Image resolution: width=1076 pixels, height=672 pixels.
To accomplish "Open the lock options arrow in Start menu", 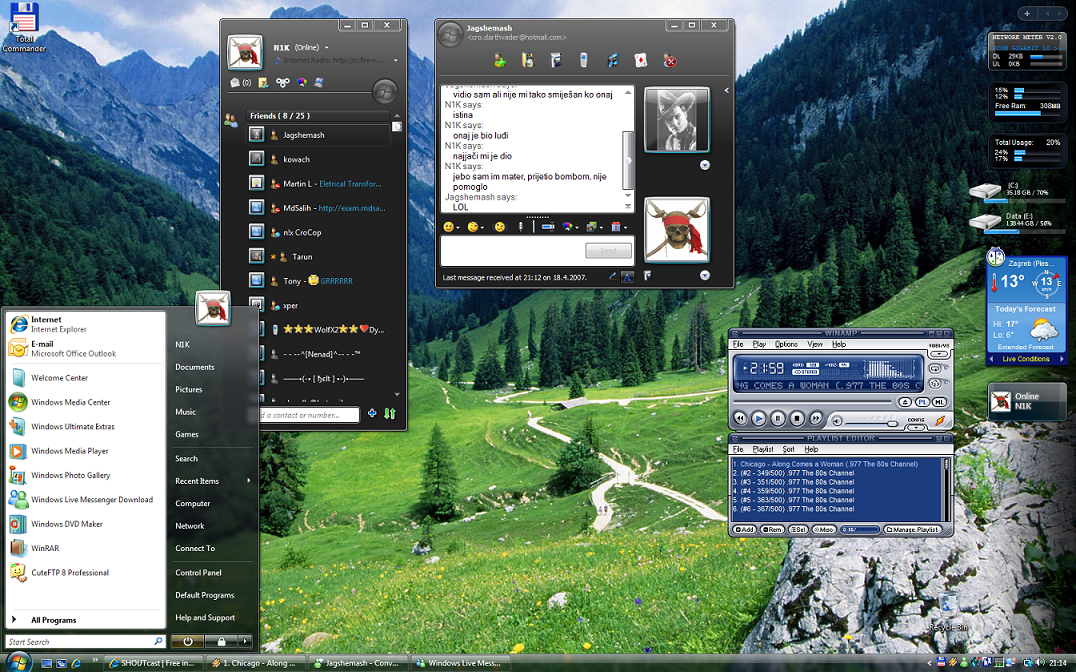I will 245,641.
